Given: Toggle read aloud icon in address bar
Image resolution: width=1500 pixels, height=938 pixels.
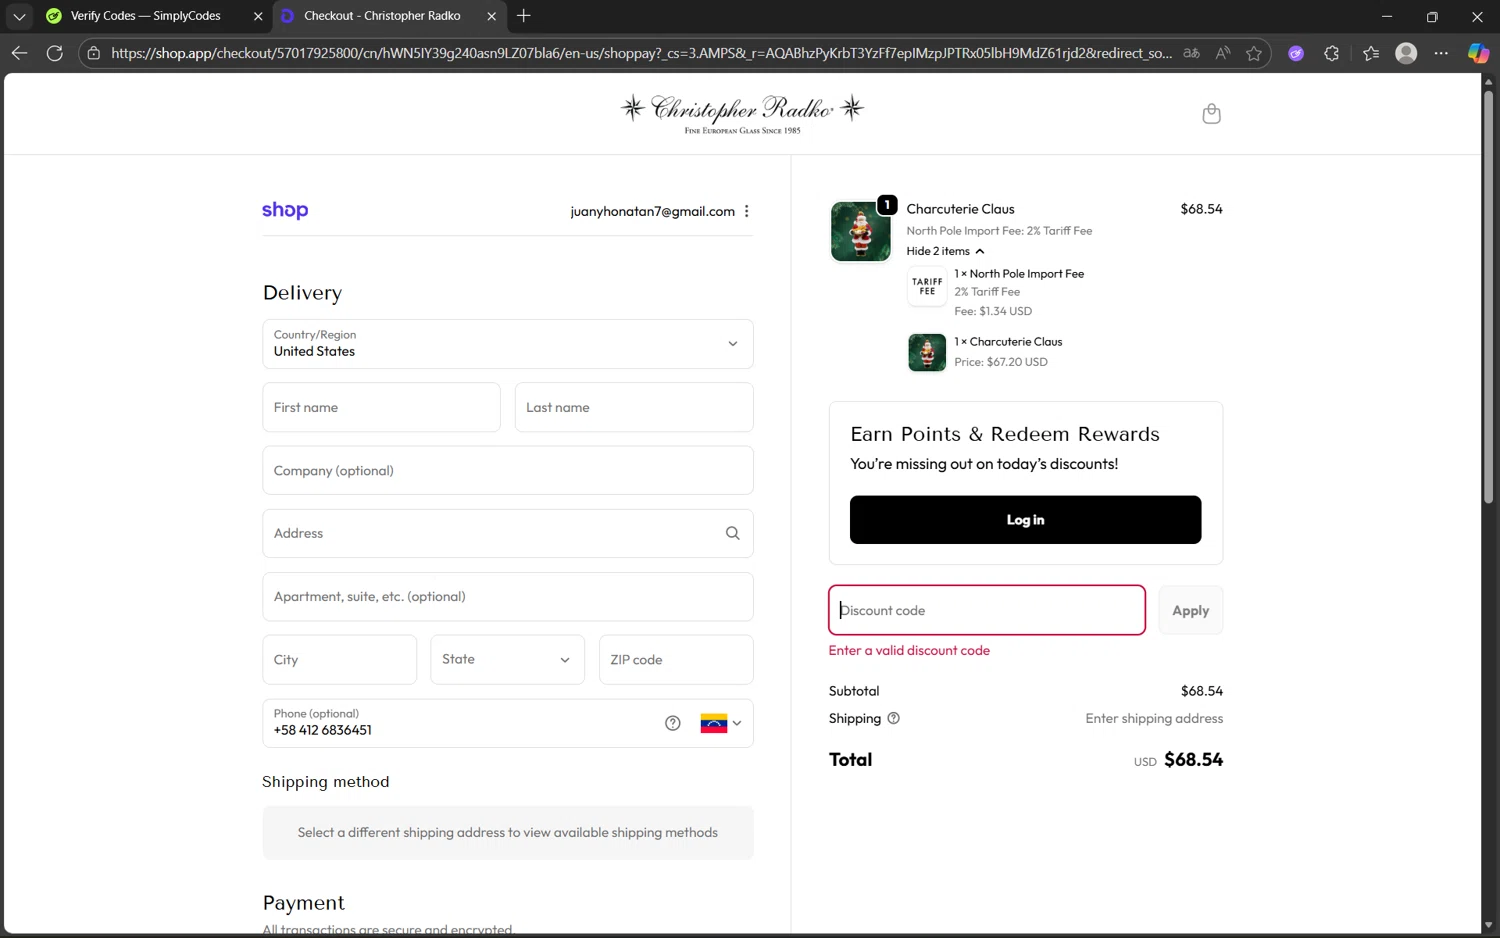Looking at the screenshot, I should [1223, 53].
